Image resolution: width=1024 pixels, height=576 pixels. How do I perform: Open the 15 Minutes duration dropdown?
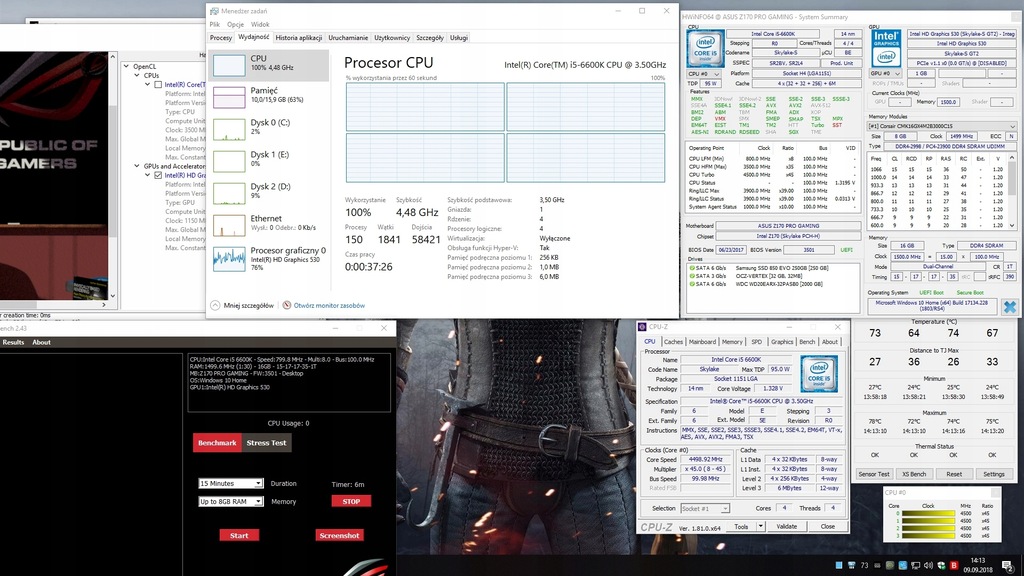[x=231, y=483]
